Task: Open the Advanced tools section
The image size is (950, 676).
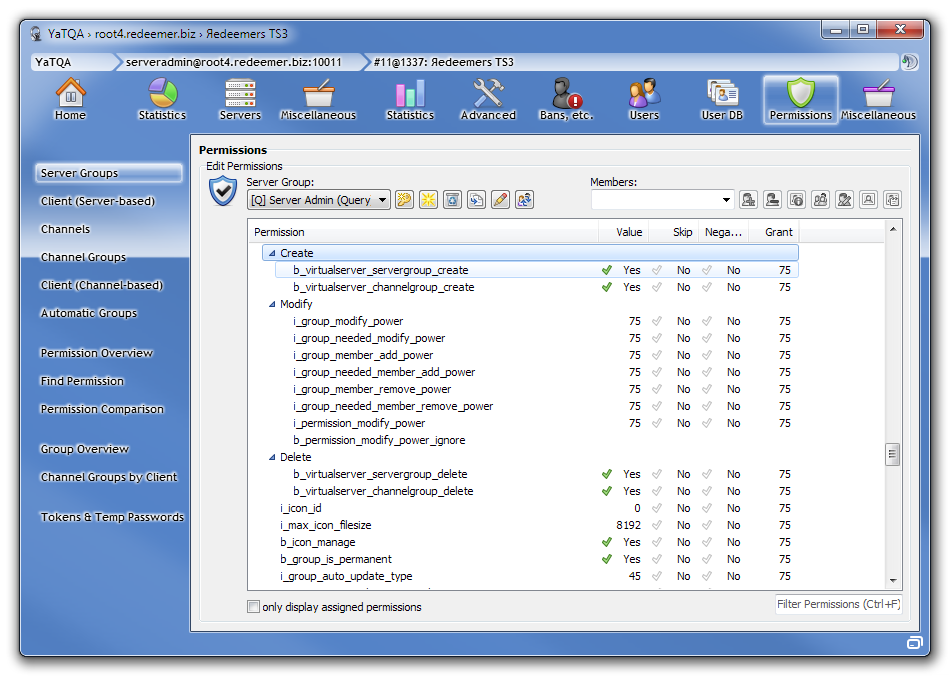Action: tap(488, 99)
